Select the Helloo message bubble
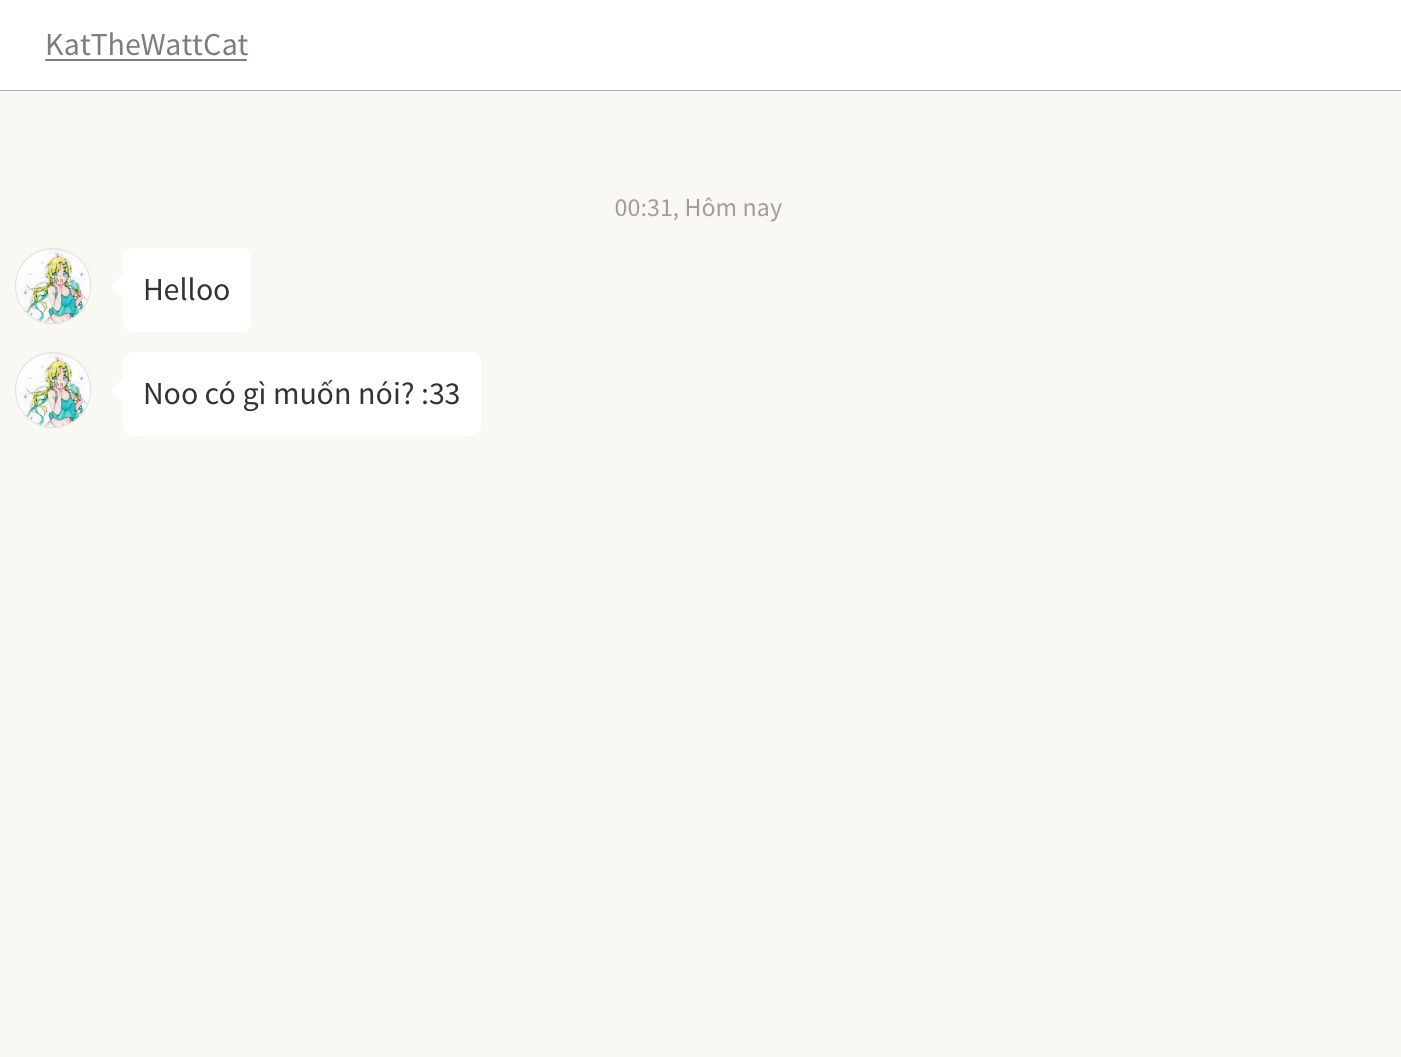This screenshot has height=1057, width=1401. click(187, 290)
